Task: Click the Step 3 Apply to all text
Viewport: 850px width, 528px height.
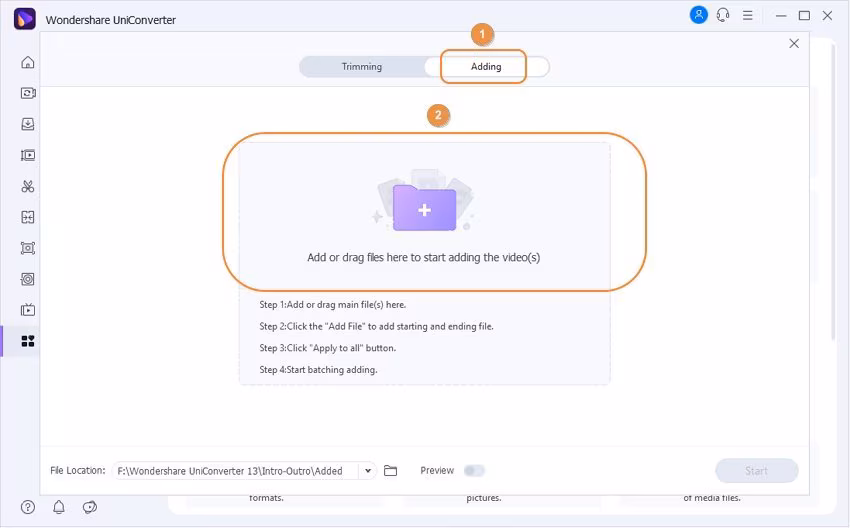Action: 327,348
